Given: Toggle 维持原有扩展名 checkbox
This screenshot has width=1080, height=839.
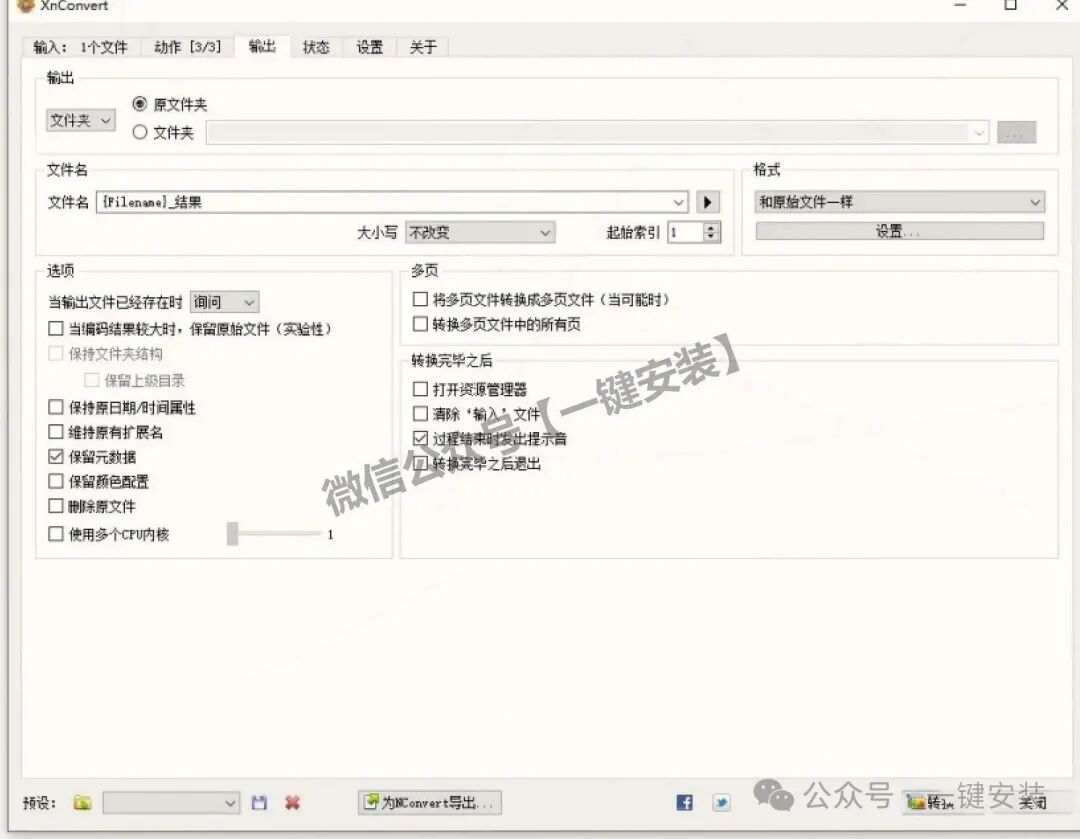Looking at the screenshot, I should (56, 432).
